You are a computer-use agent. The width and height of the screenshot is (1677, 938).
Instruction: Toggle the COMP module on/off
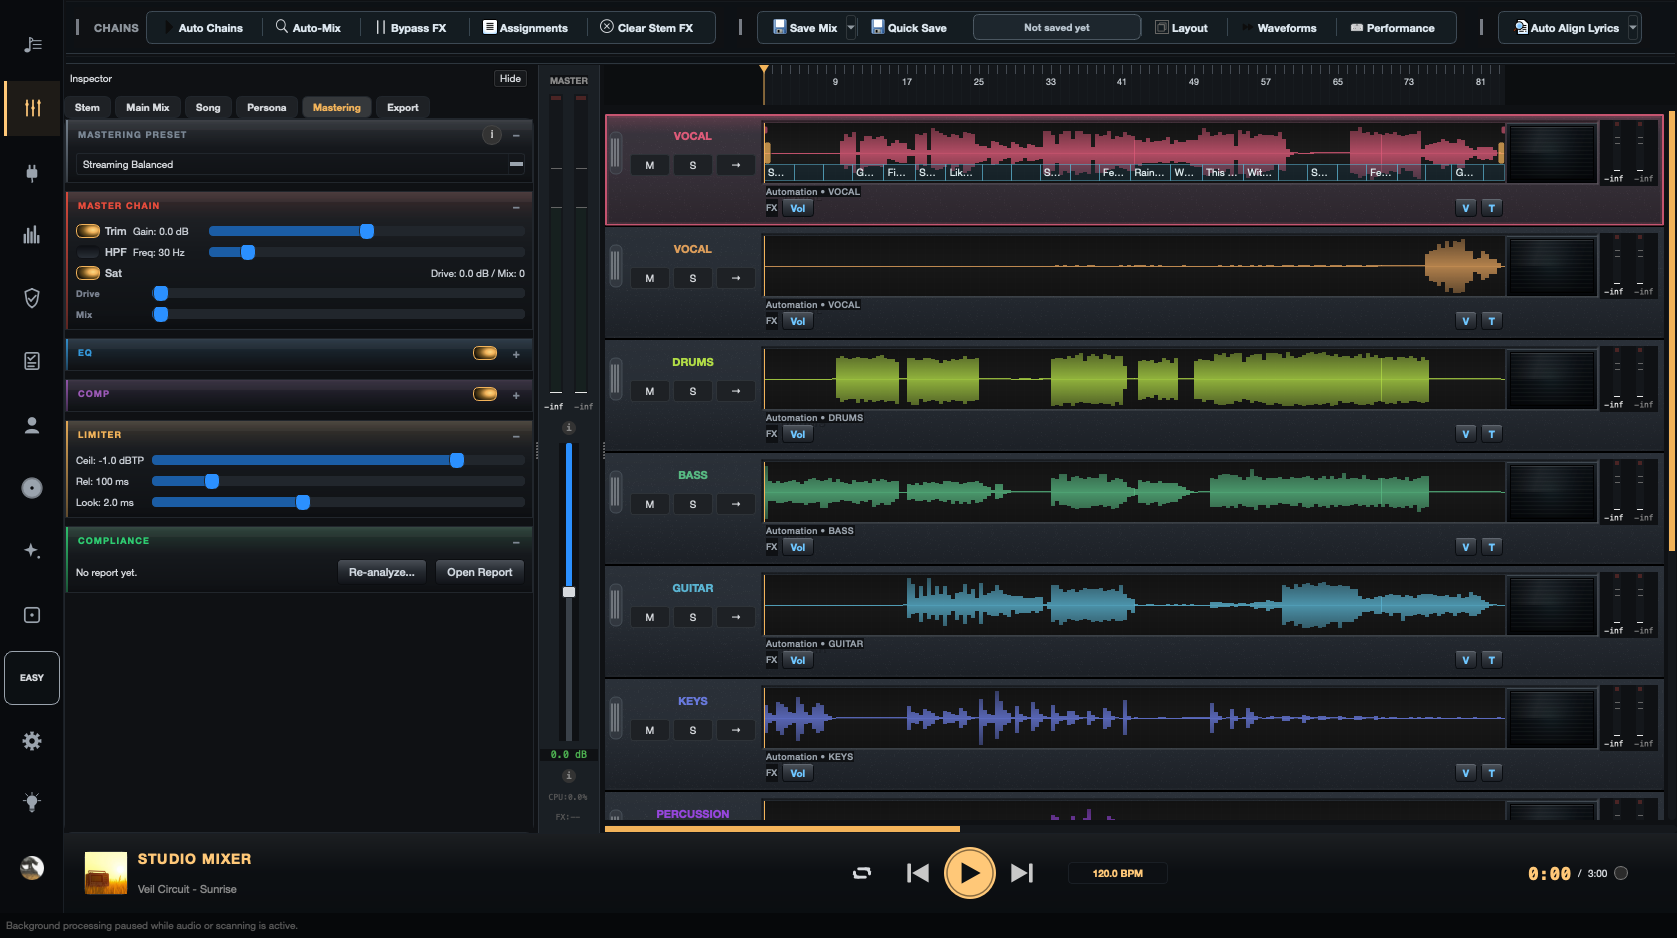(485, 394)
